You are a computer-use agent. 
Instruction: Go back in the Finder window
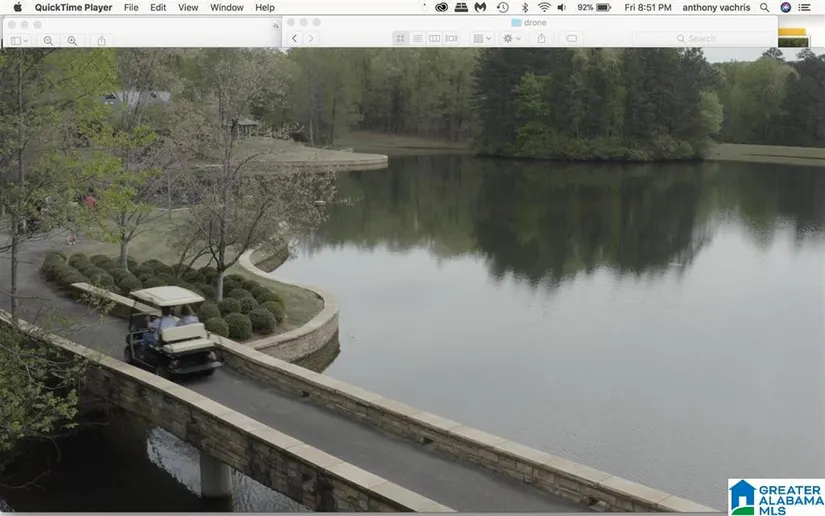click(x=294, y=38)
